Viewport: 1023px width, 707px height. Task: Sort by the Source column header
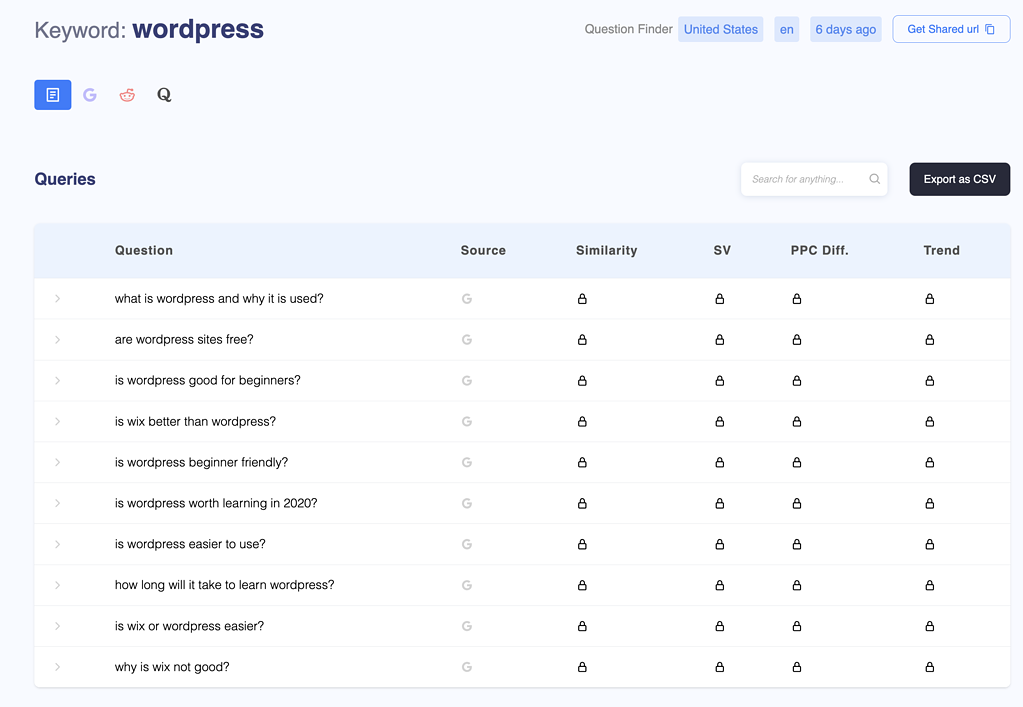point(483,250)
